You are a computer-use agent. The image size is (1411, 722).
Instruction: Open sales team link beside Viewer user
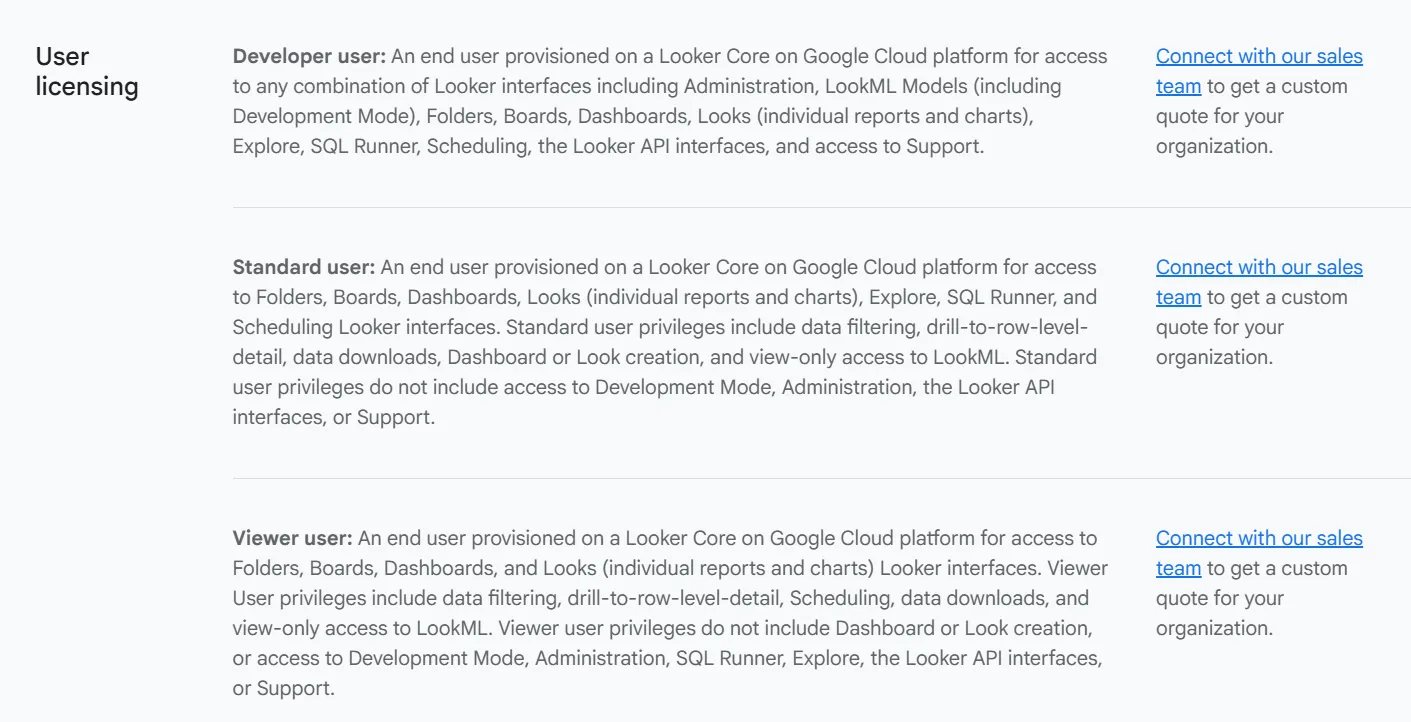[x=1259, y=539]
